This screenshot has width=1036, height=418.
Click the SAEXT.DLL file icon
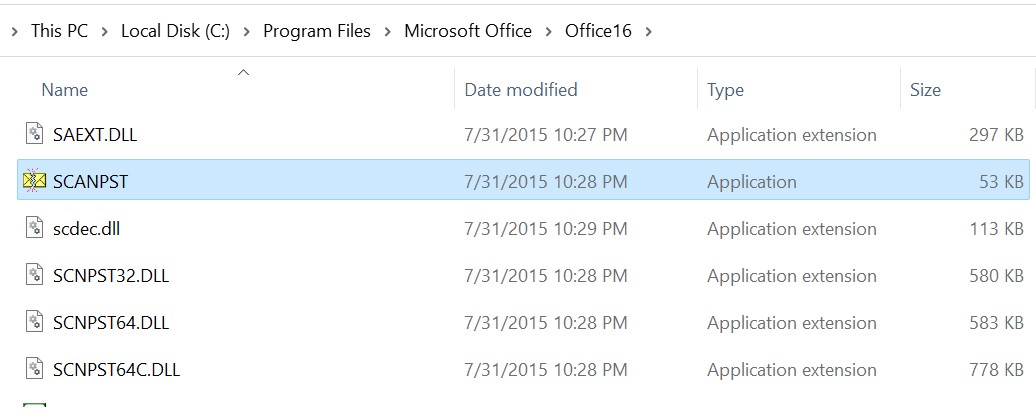pos(34,134)
